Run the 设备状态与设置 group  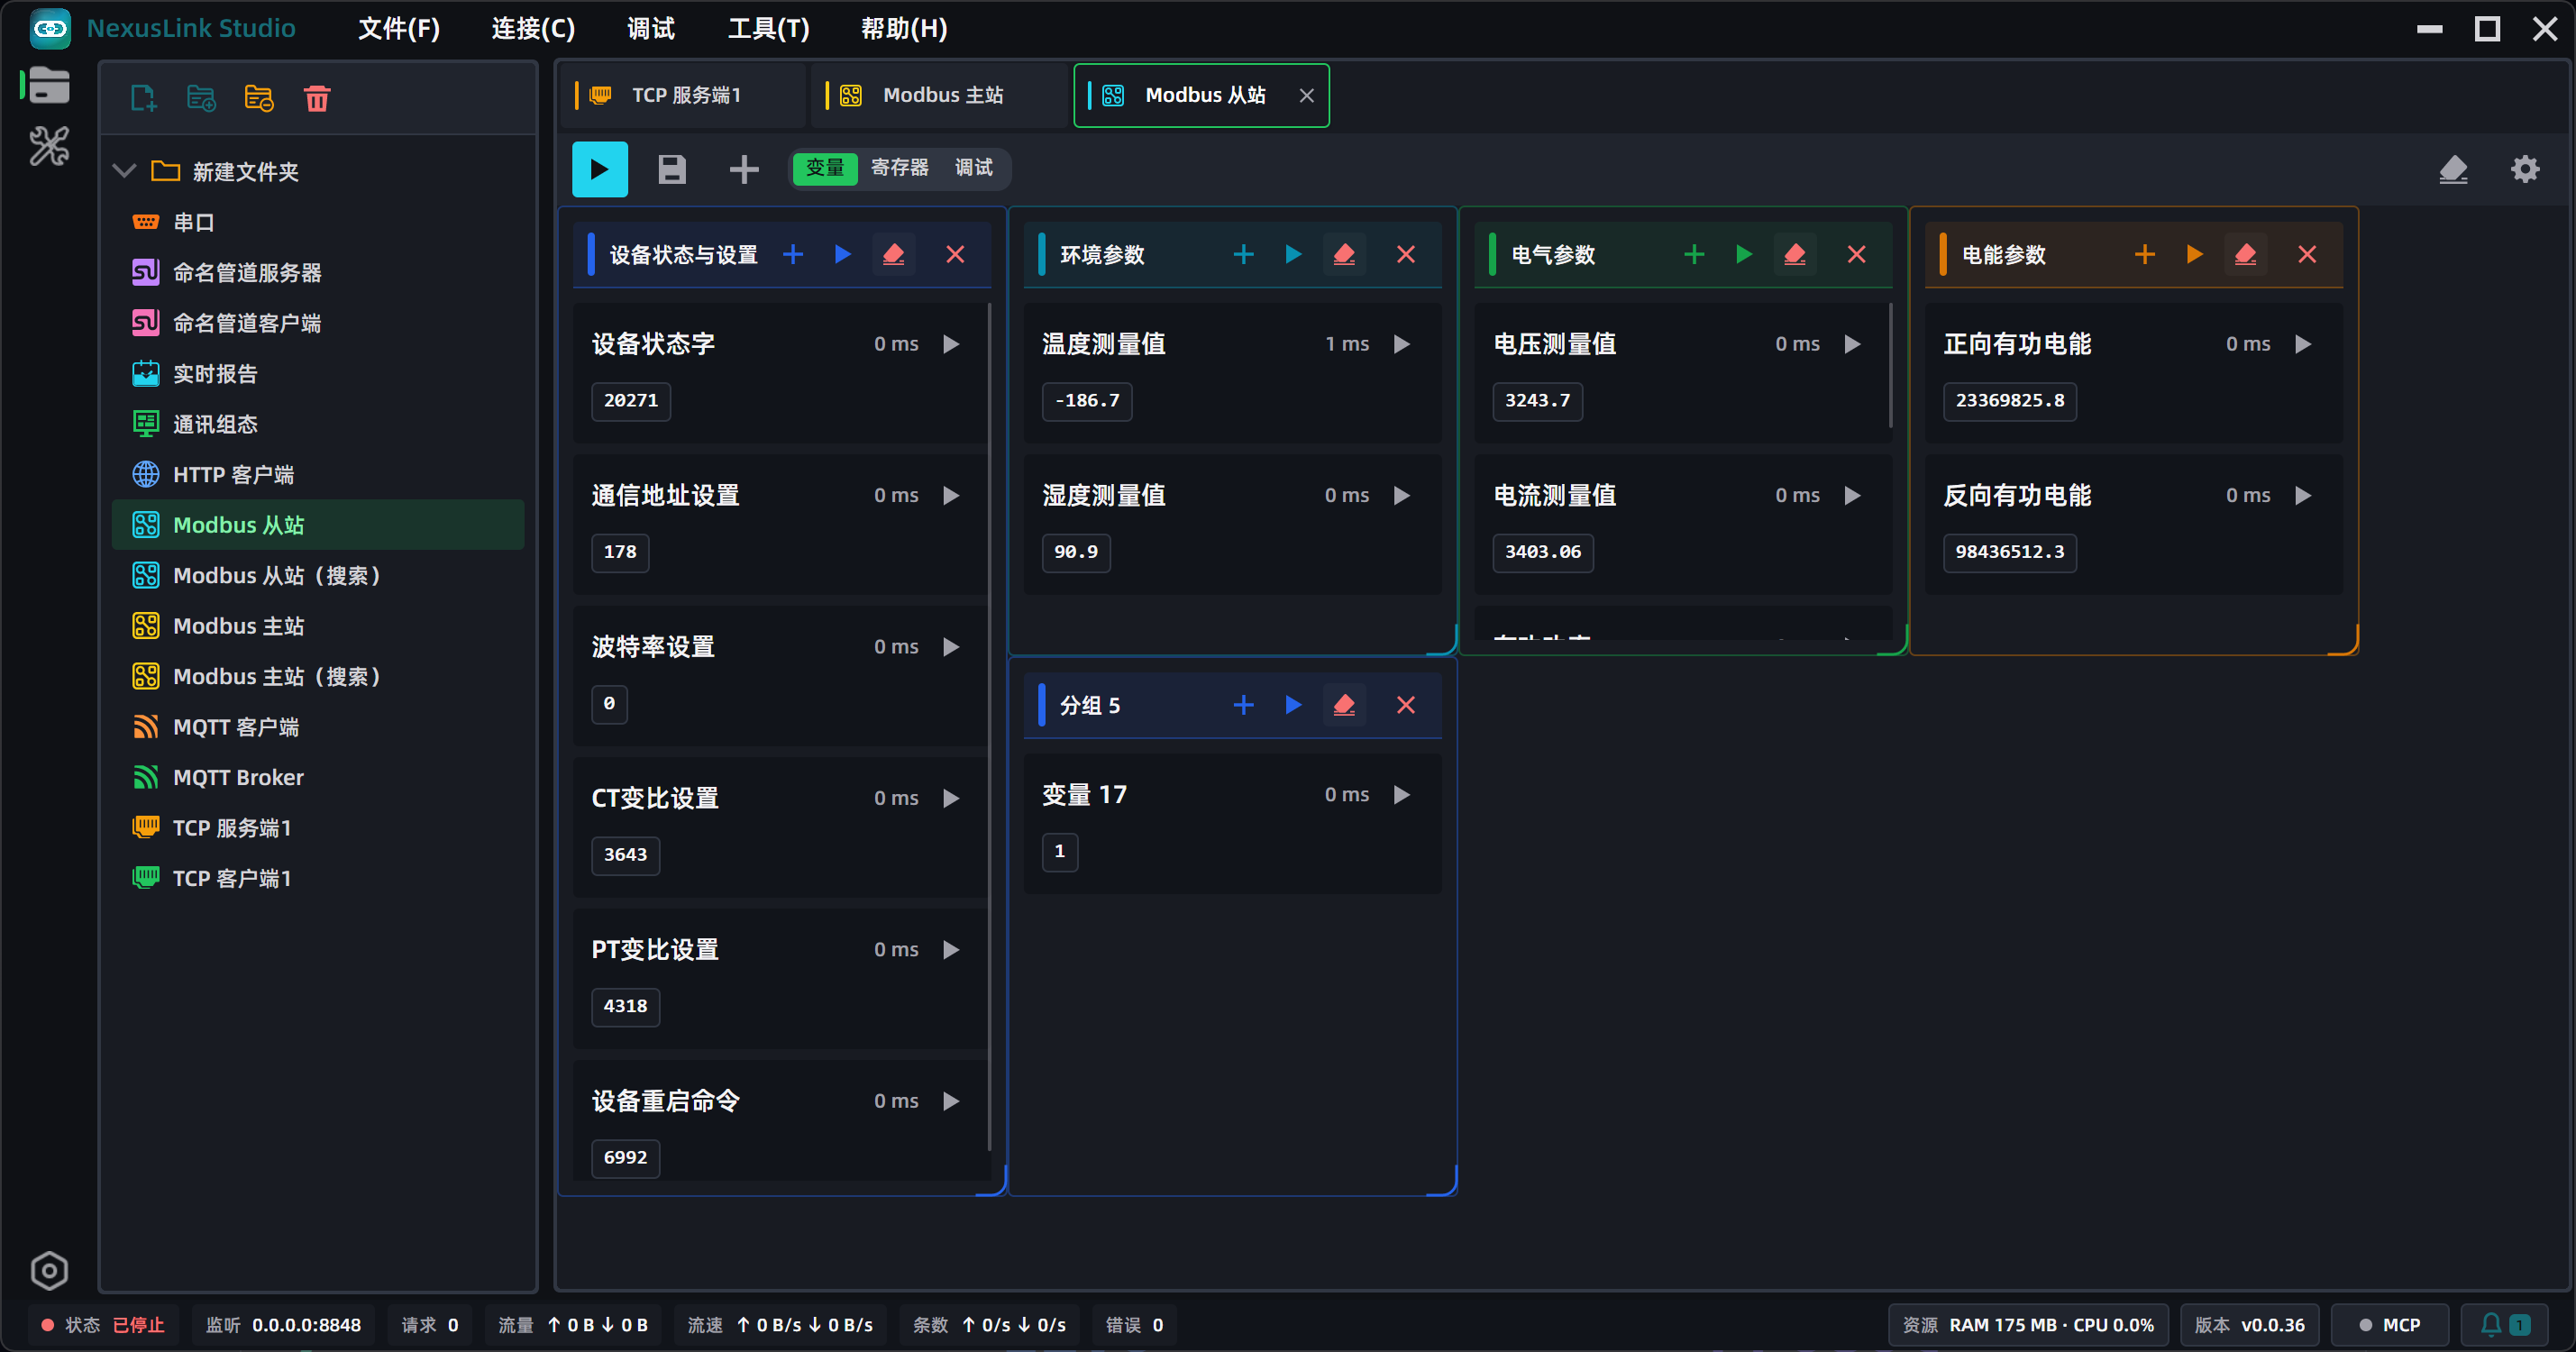pos(843,255)
